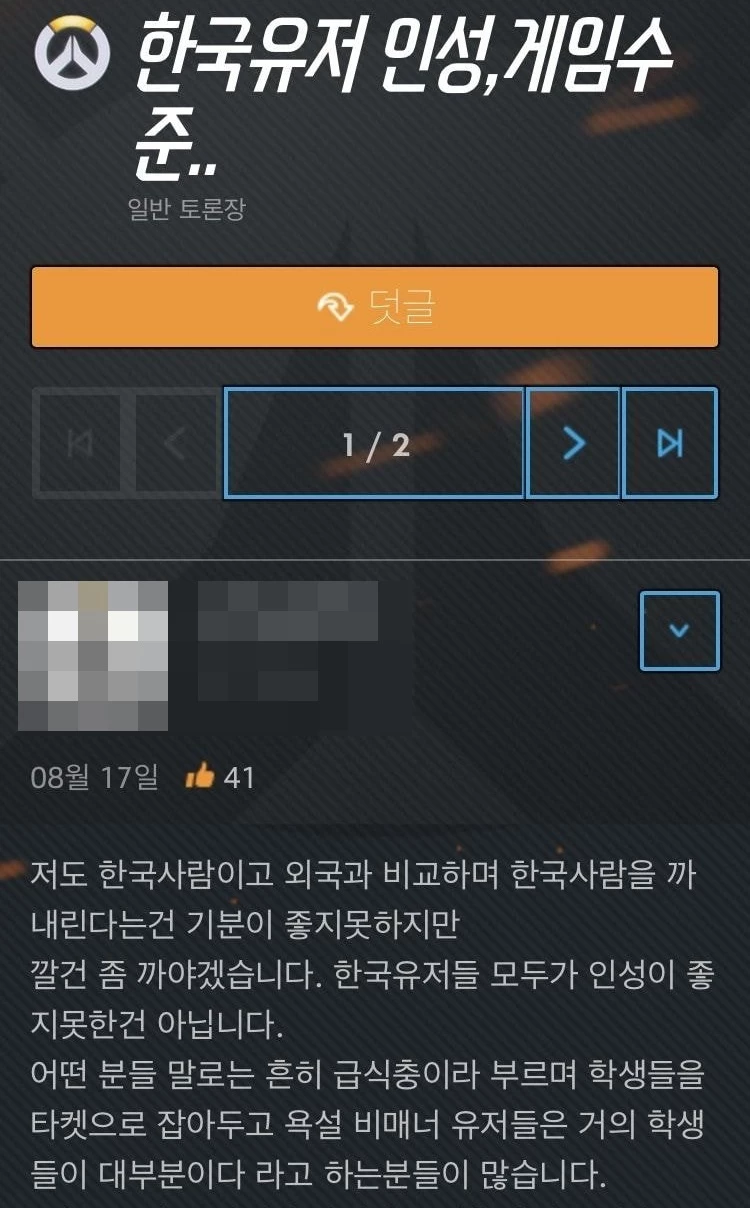
Task: Like the post with the thumbs-up icon
Action: coord(200,777)
